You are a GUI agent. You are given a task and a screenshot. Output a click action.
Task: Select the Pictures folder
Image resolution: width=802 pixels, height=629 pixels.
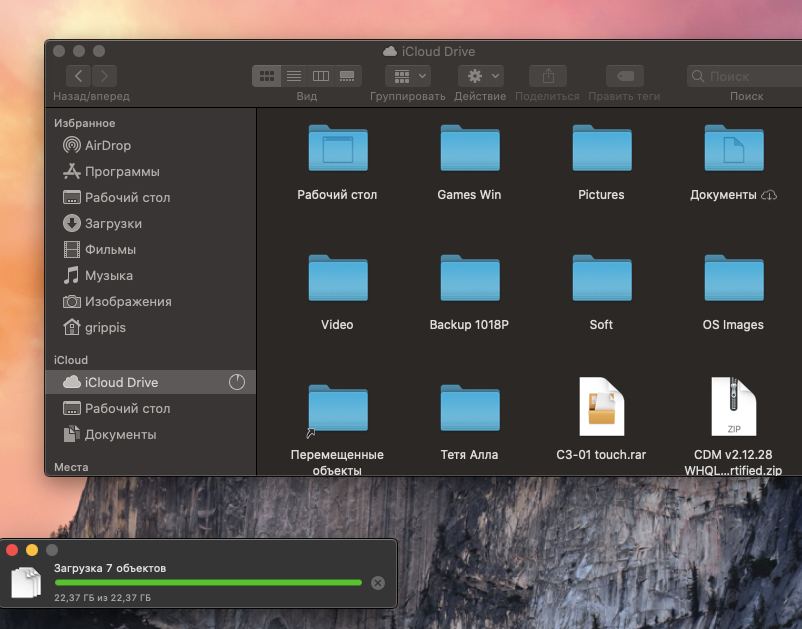[x=602, y=148]
